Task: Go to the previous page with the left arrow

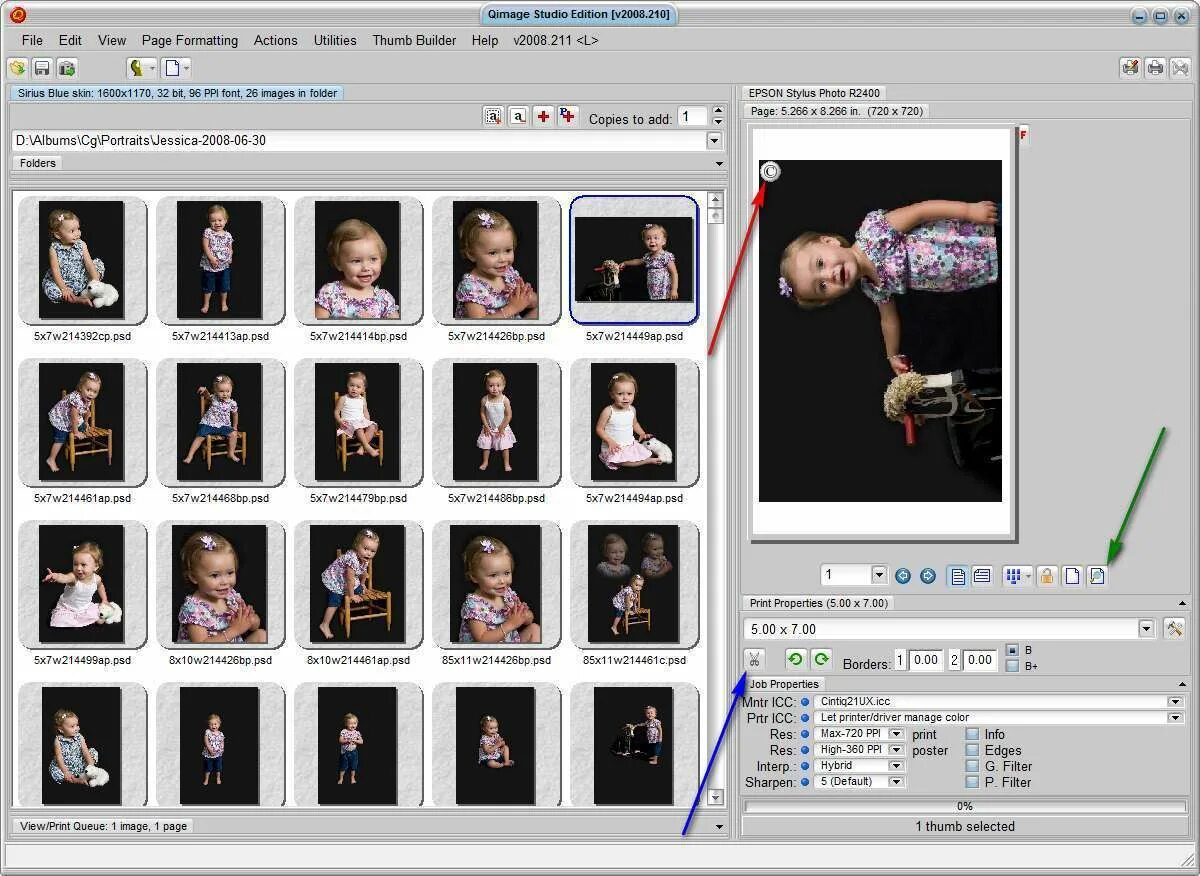Action: (903, 576)
